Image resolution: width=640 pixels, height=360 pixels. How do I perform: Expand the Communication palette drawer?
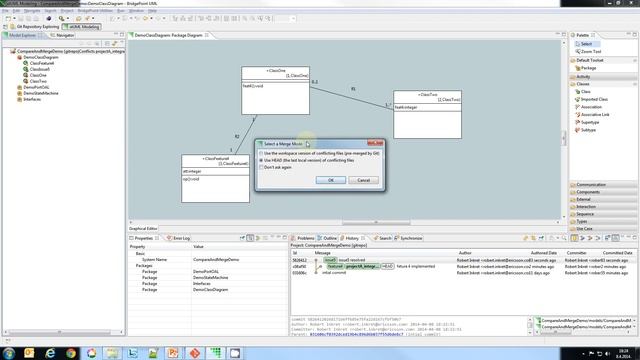pyautogui.click(x=603, y=185)
